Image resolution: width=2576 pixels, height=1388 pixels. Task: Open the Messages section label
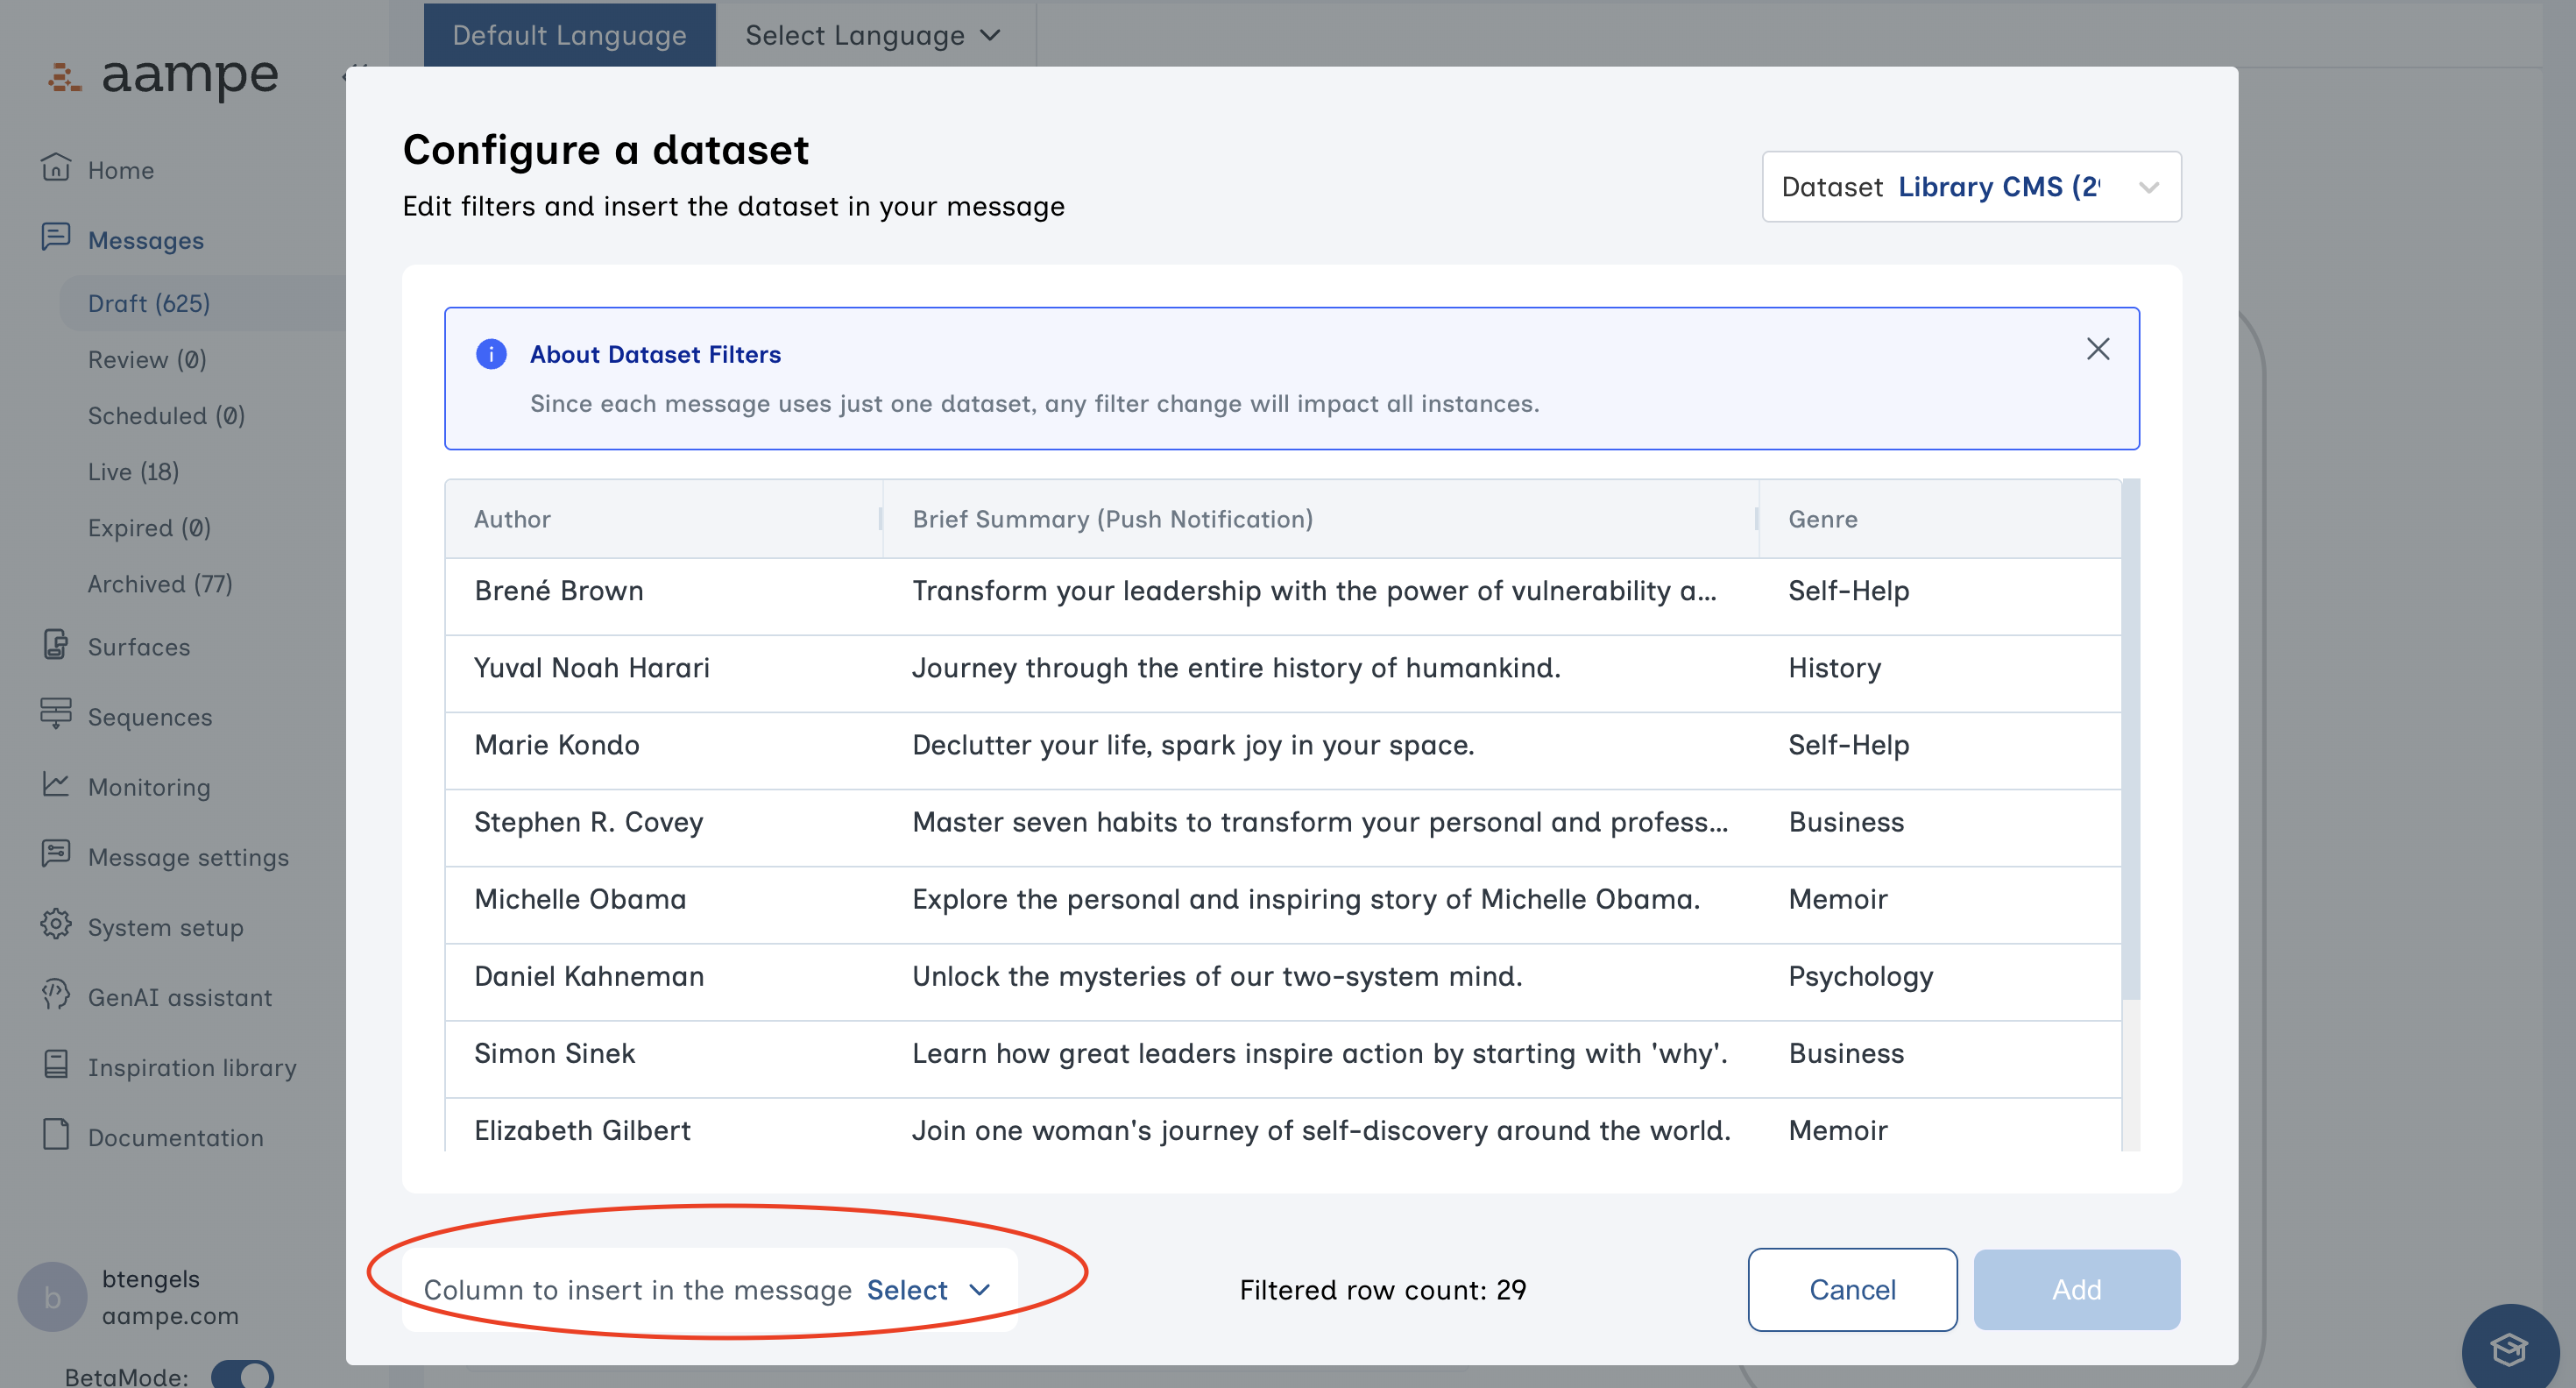(x=146, y=240)
